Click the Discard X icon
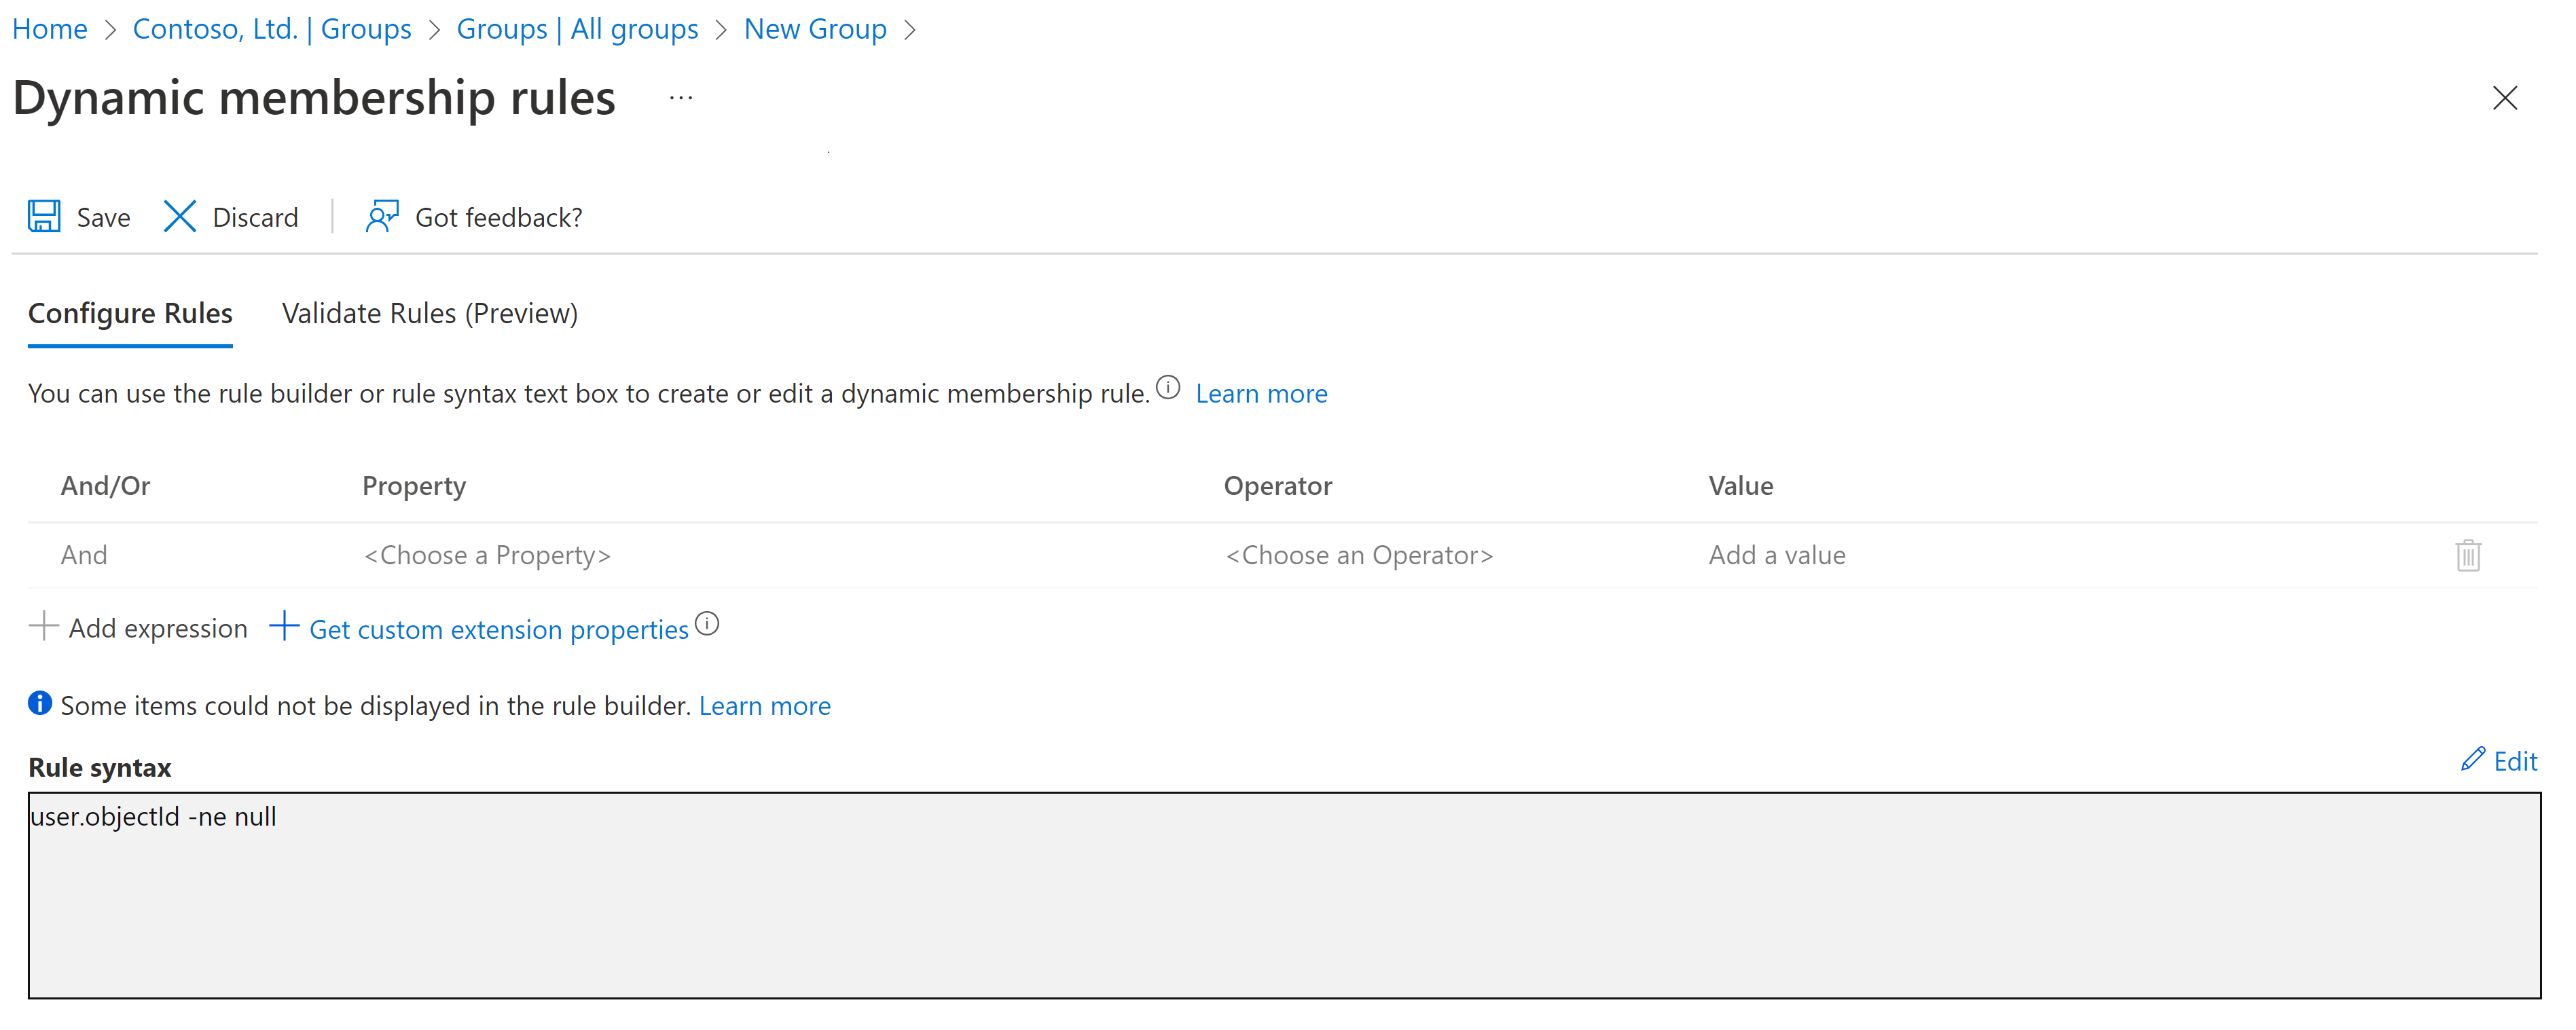2576x1030 pixels. coord(180,216)
